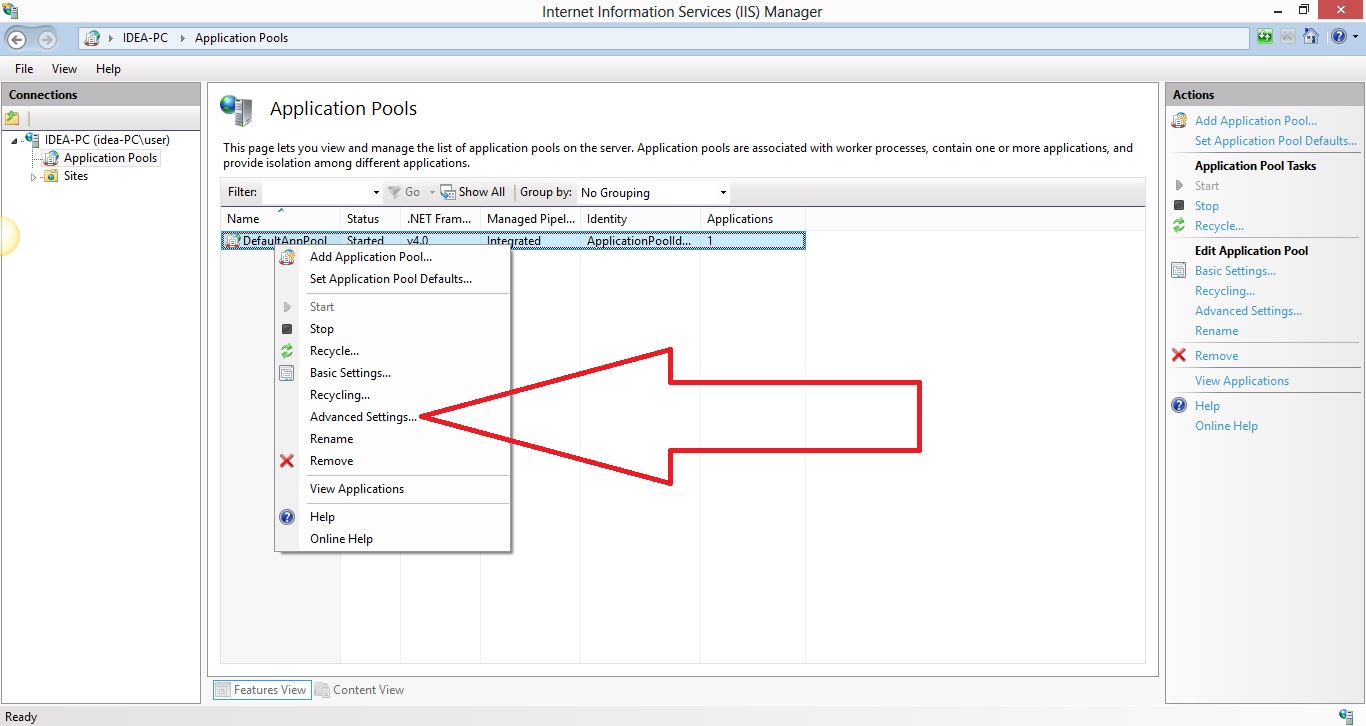The height and width of the screenshot is (726, 1366).
Task: Switch to Content View tab
Action: click(x=360, y=689)
